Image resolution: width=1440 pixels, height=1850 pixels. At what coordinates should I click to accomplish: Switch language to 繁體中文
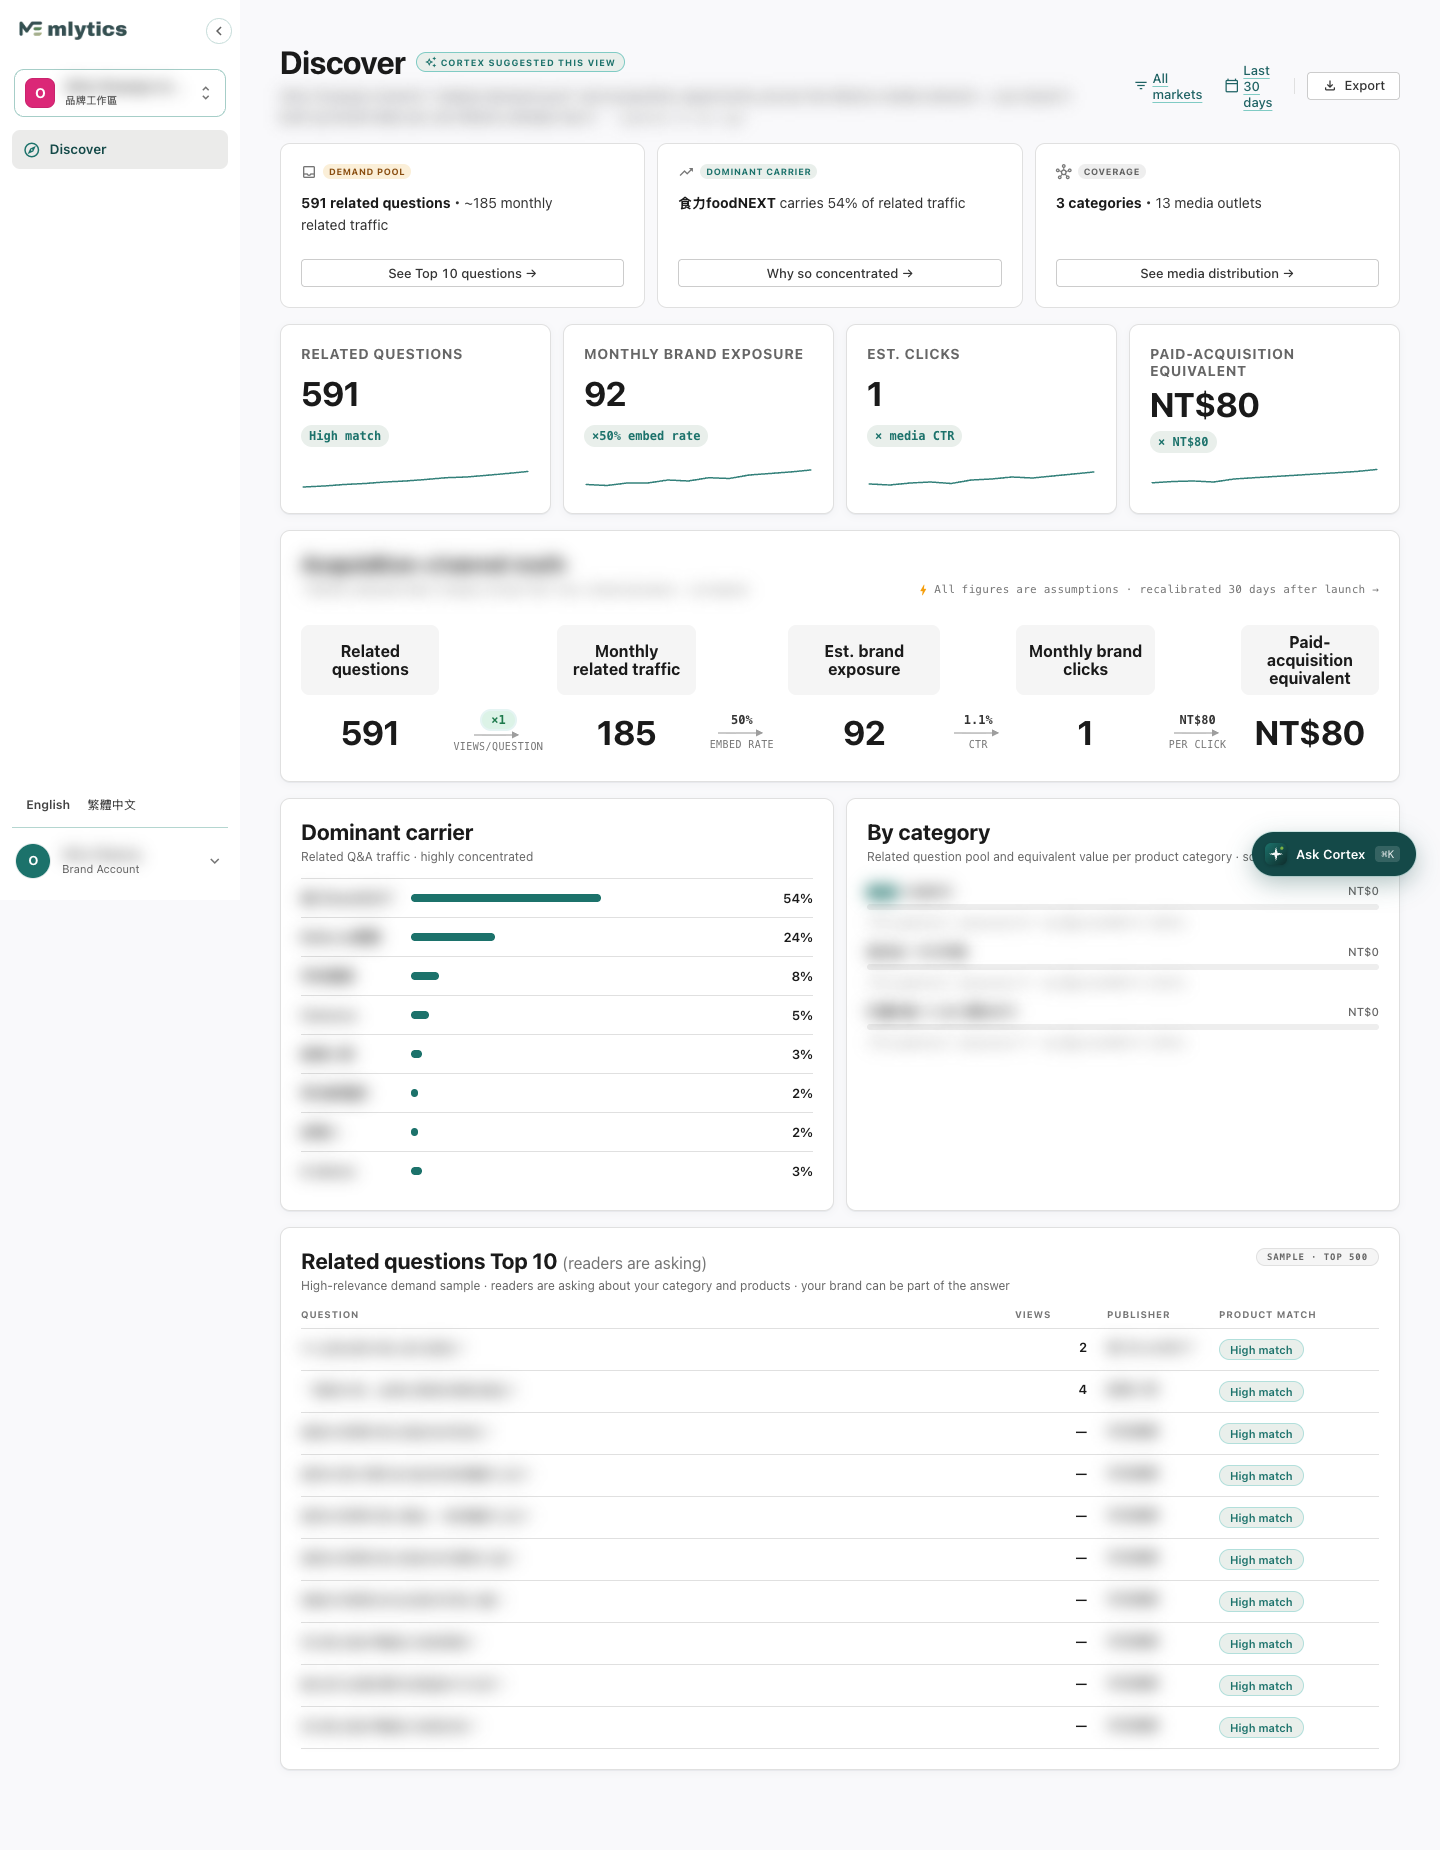click(111, 805)
